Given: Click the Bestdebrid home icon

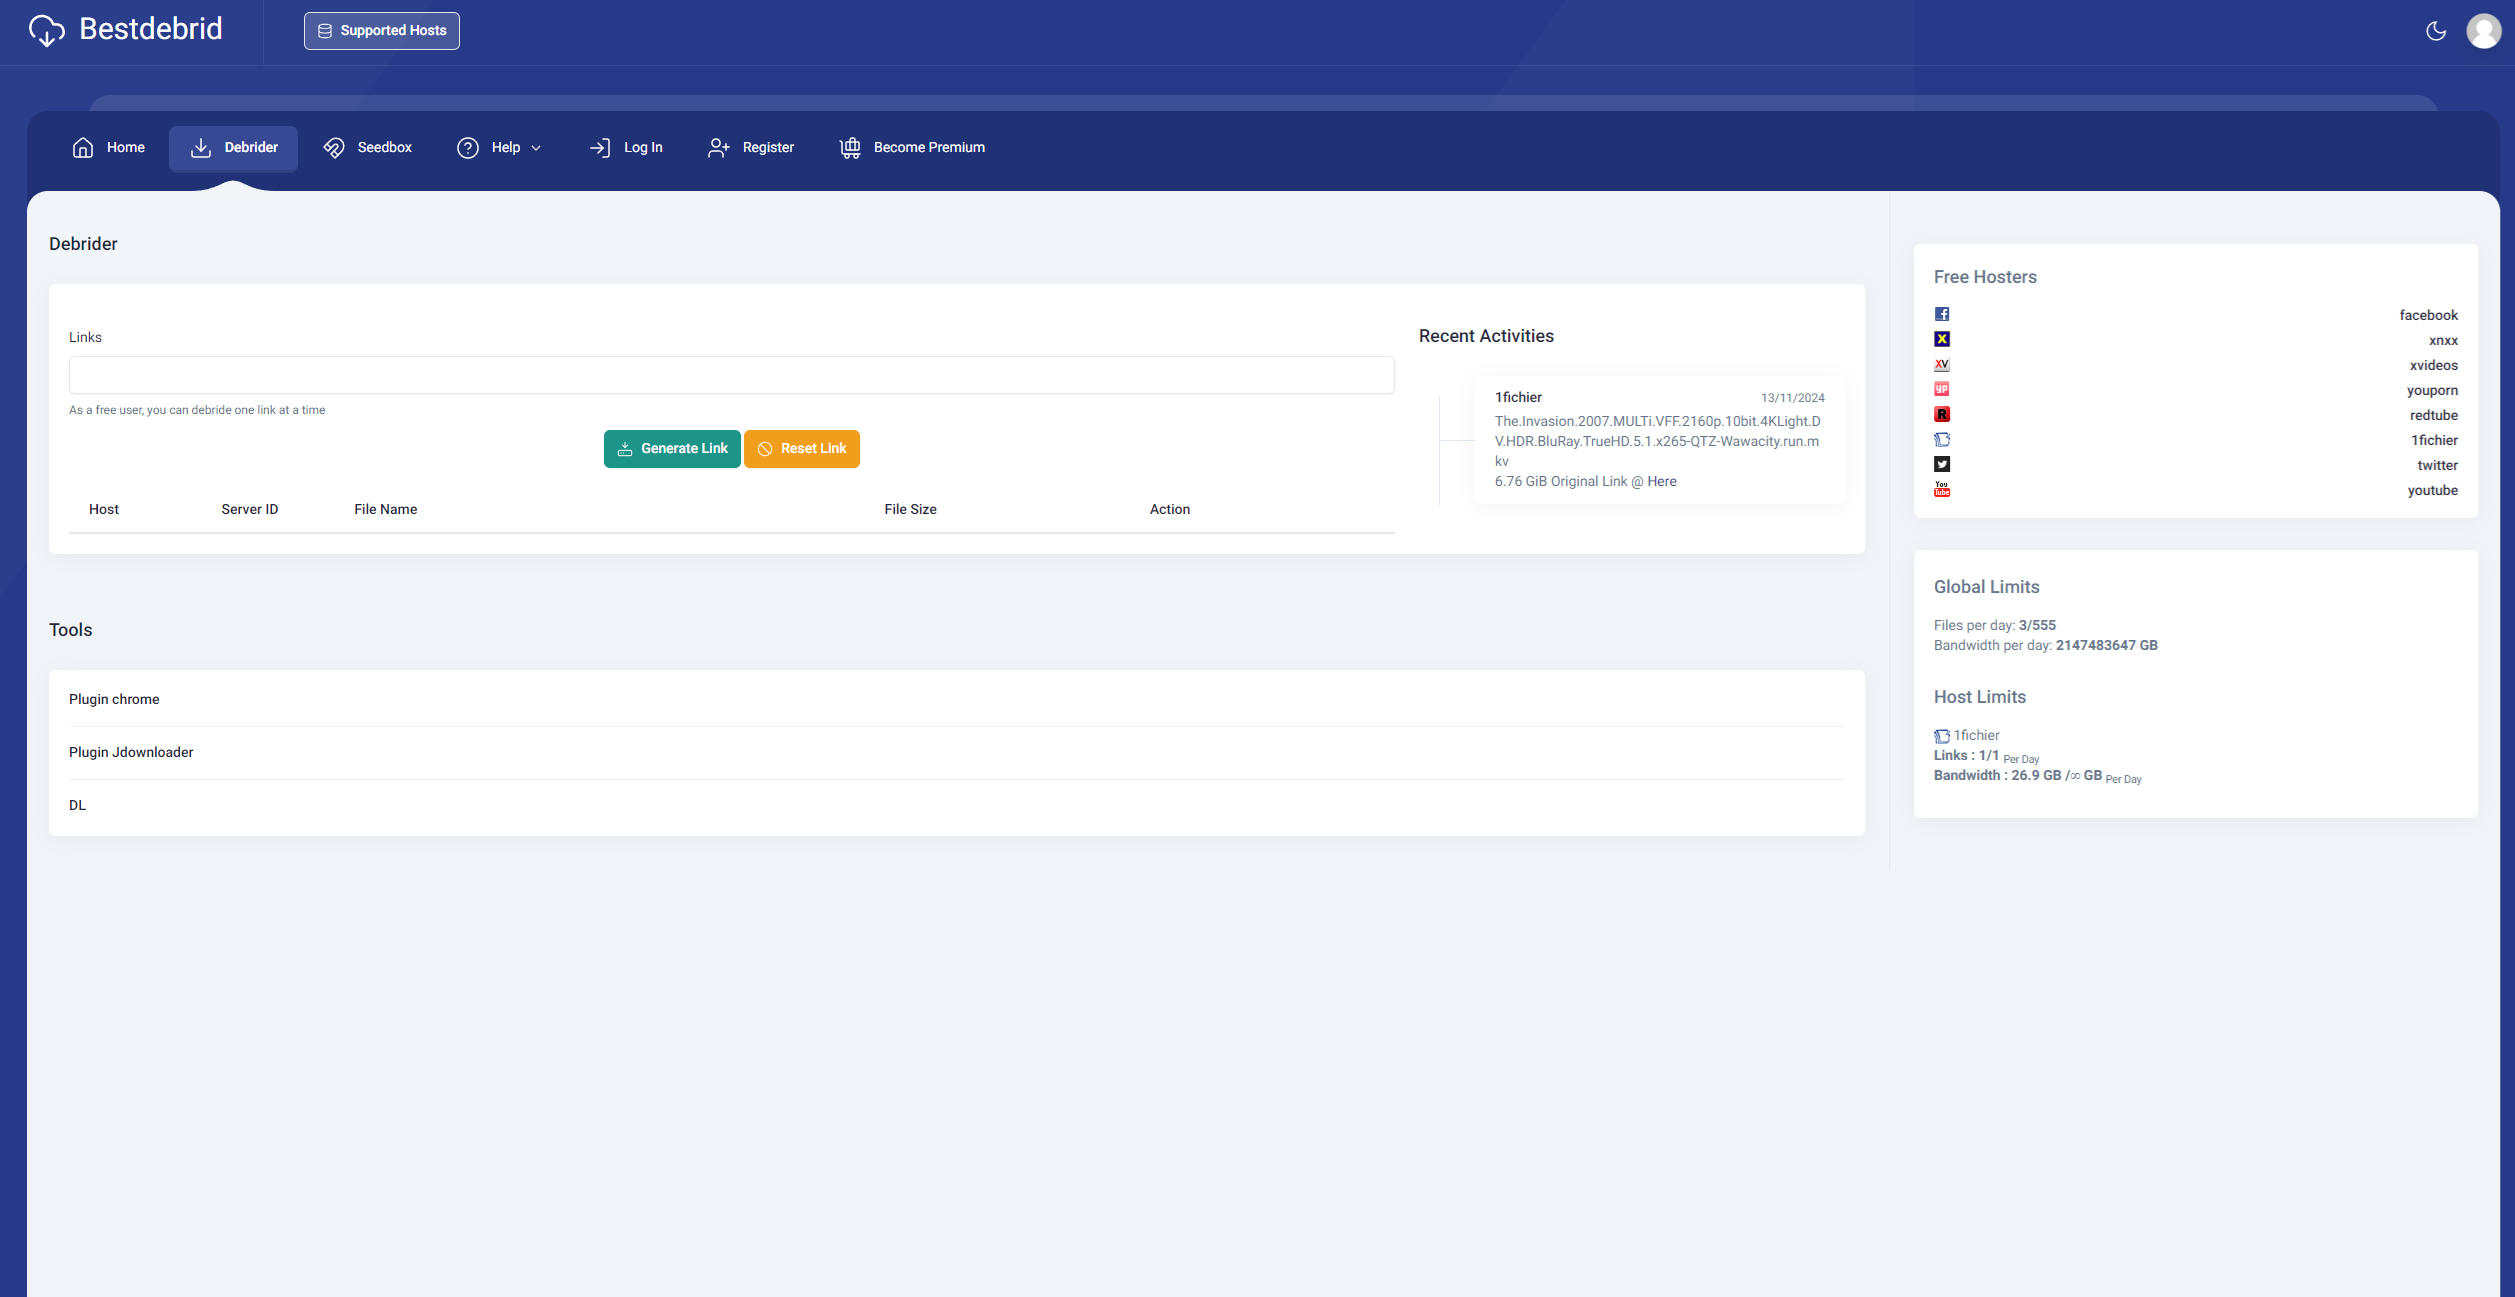Looking at the screenshot, I should click(x=46, y=30).
